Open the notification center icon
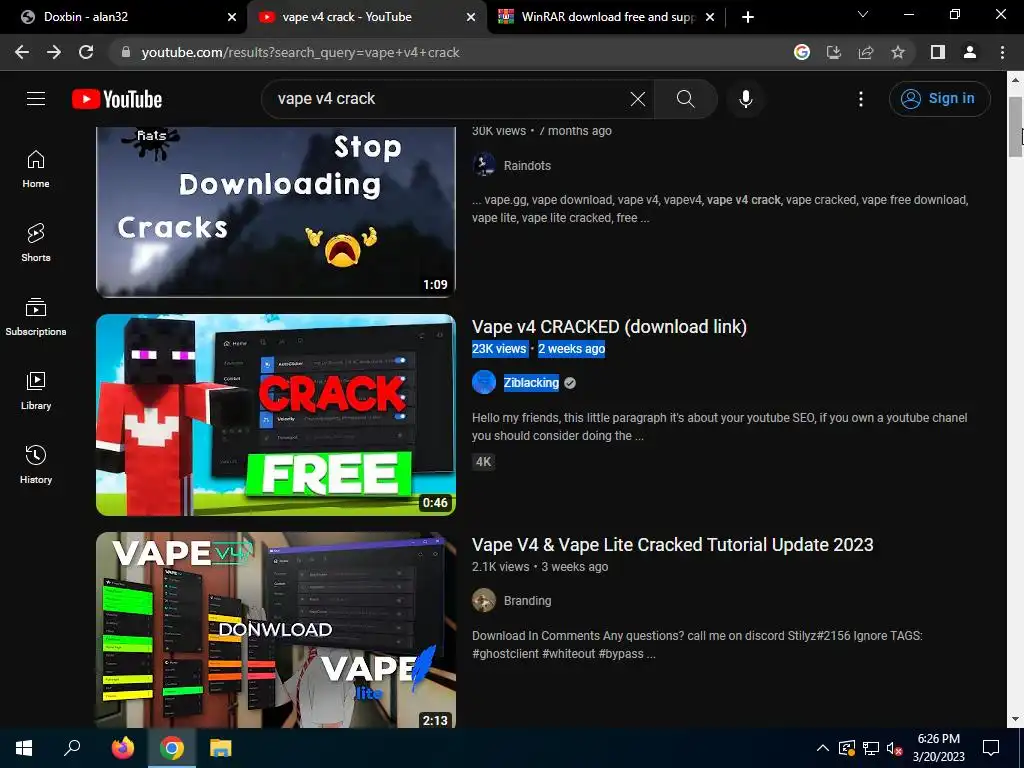Image resolution: width=1024 pixels, height=768 pixels. pos(991,748)
